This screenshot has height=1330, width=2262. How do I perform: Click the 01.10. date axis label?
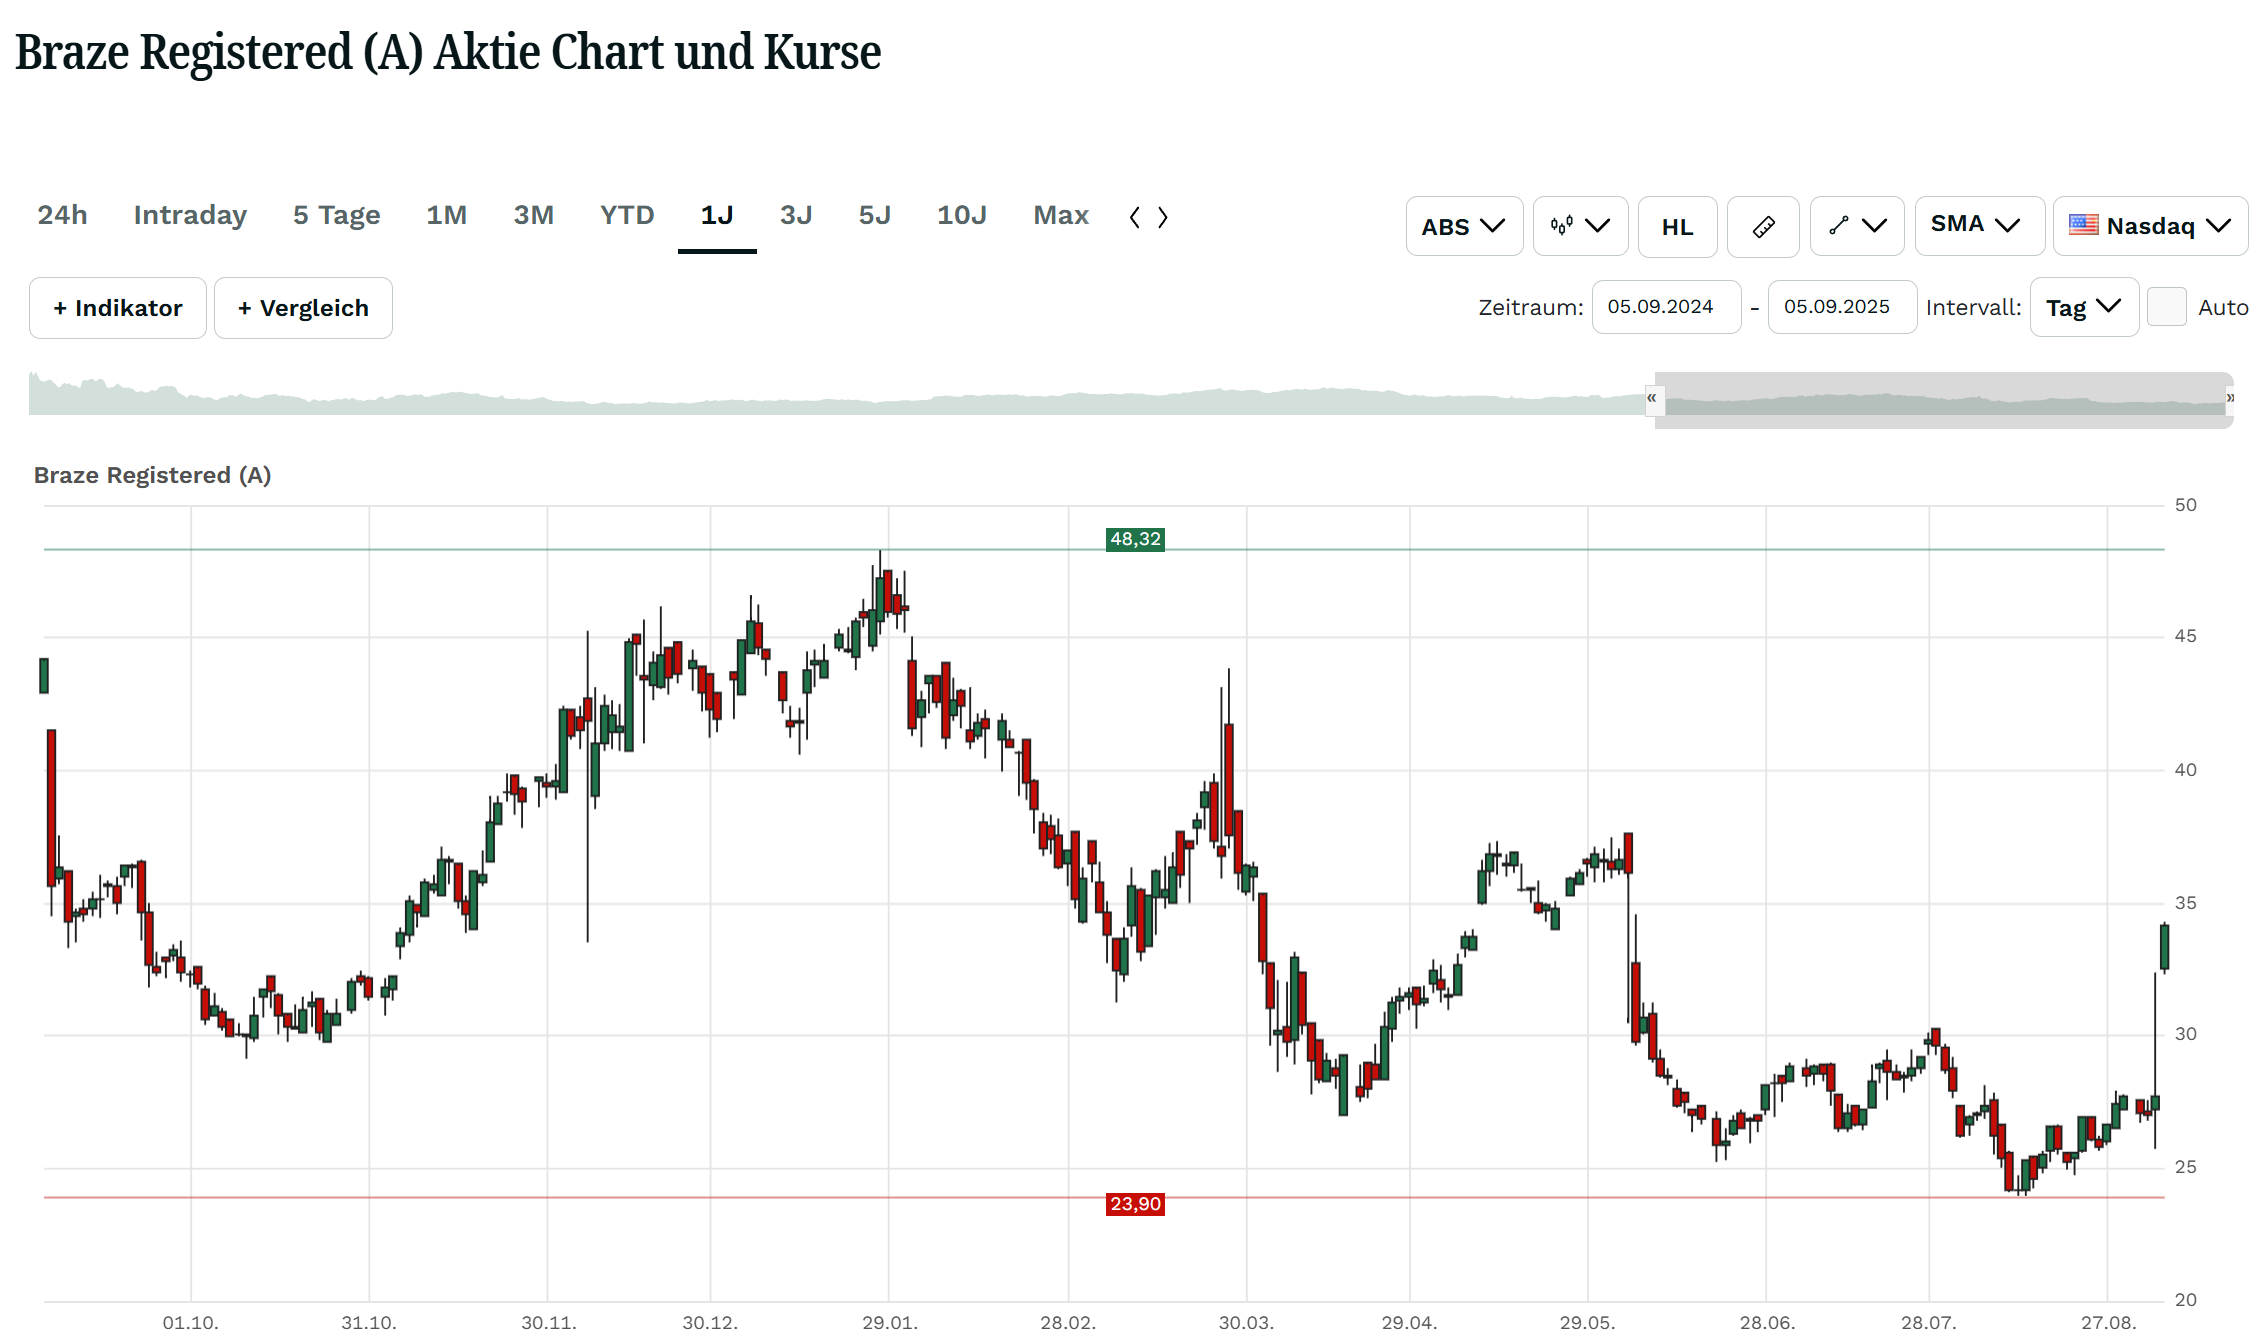pos(190,1322)
